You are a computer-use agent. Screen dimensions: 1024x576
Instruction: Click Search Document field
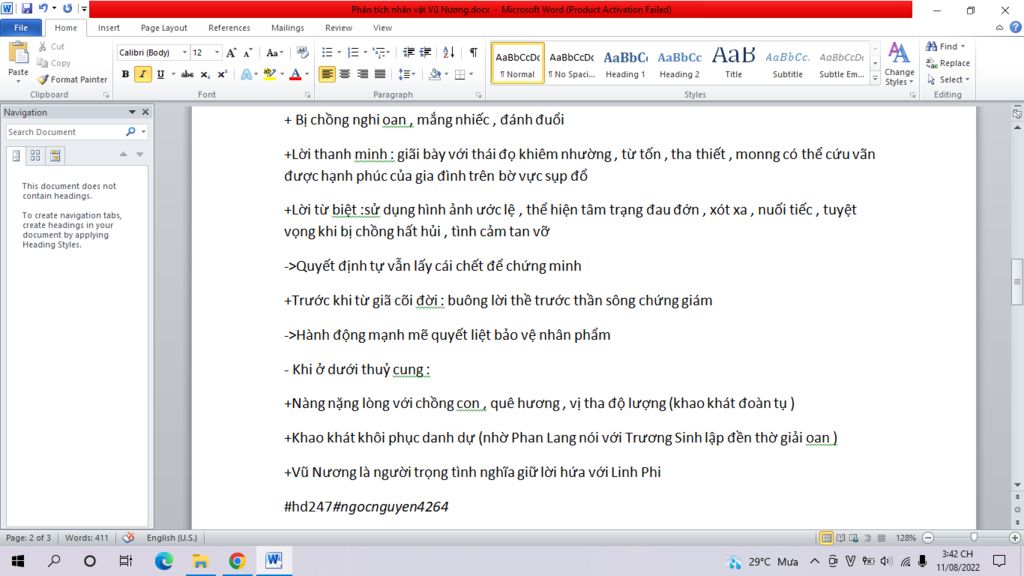pyautogui.click(x=64, y=132)
